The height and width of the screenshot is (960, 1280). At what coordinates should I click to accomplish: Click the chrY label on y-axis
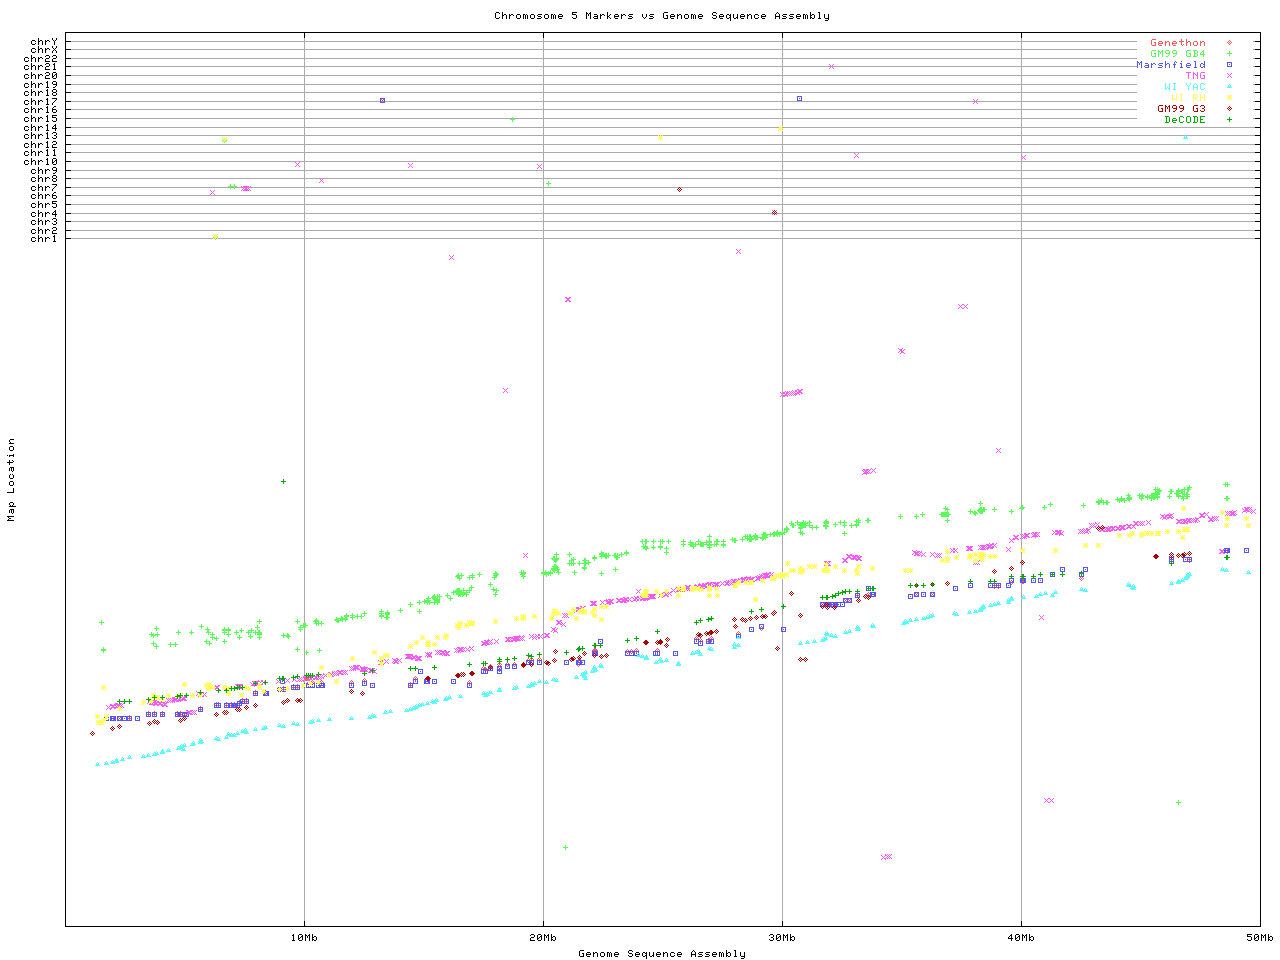[x=44, y=42]
